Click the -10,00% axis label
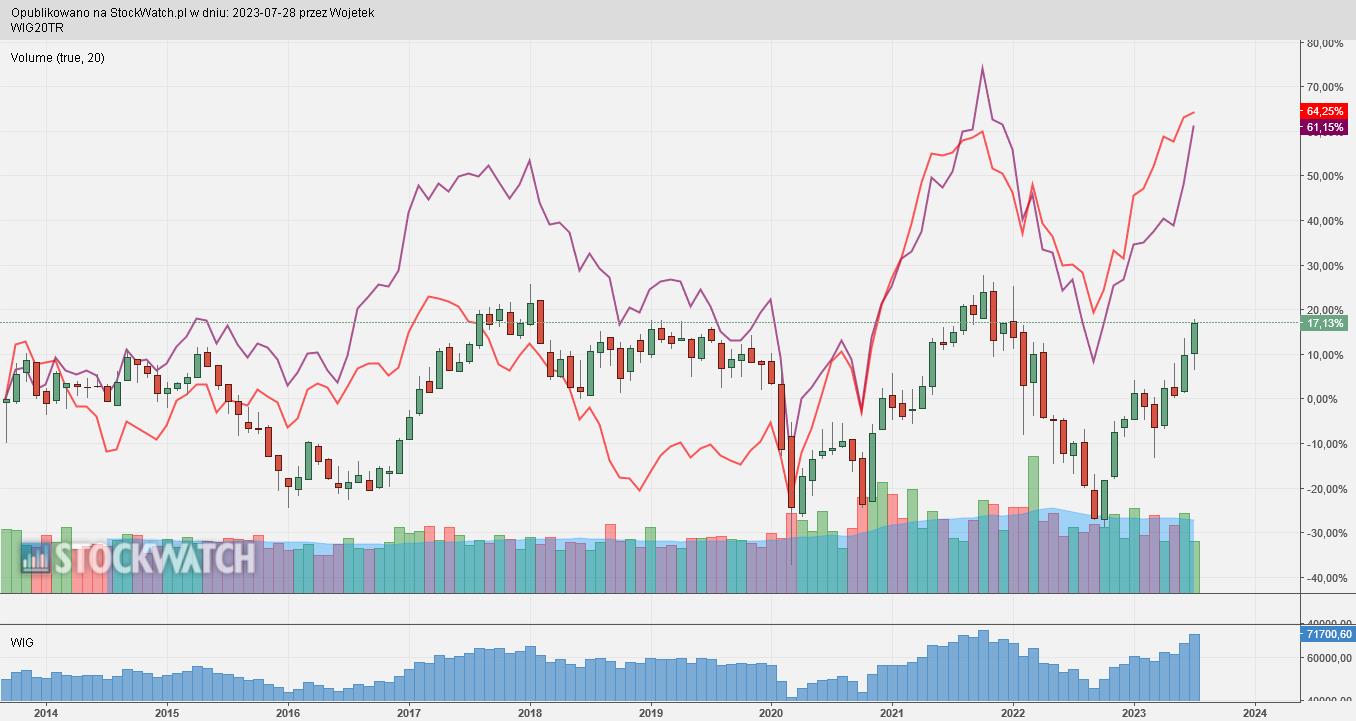 tap(1325, 444)
